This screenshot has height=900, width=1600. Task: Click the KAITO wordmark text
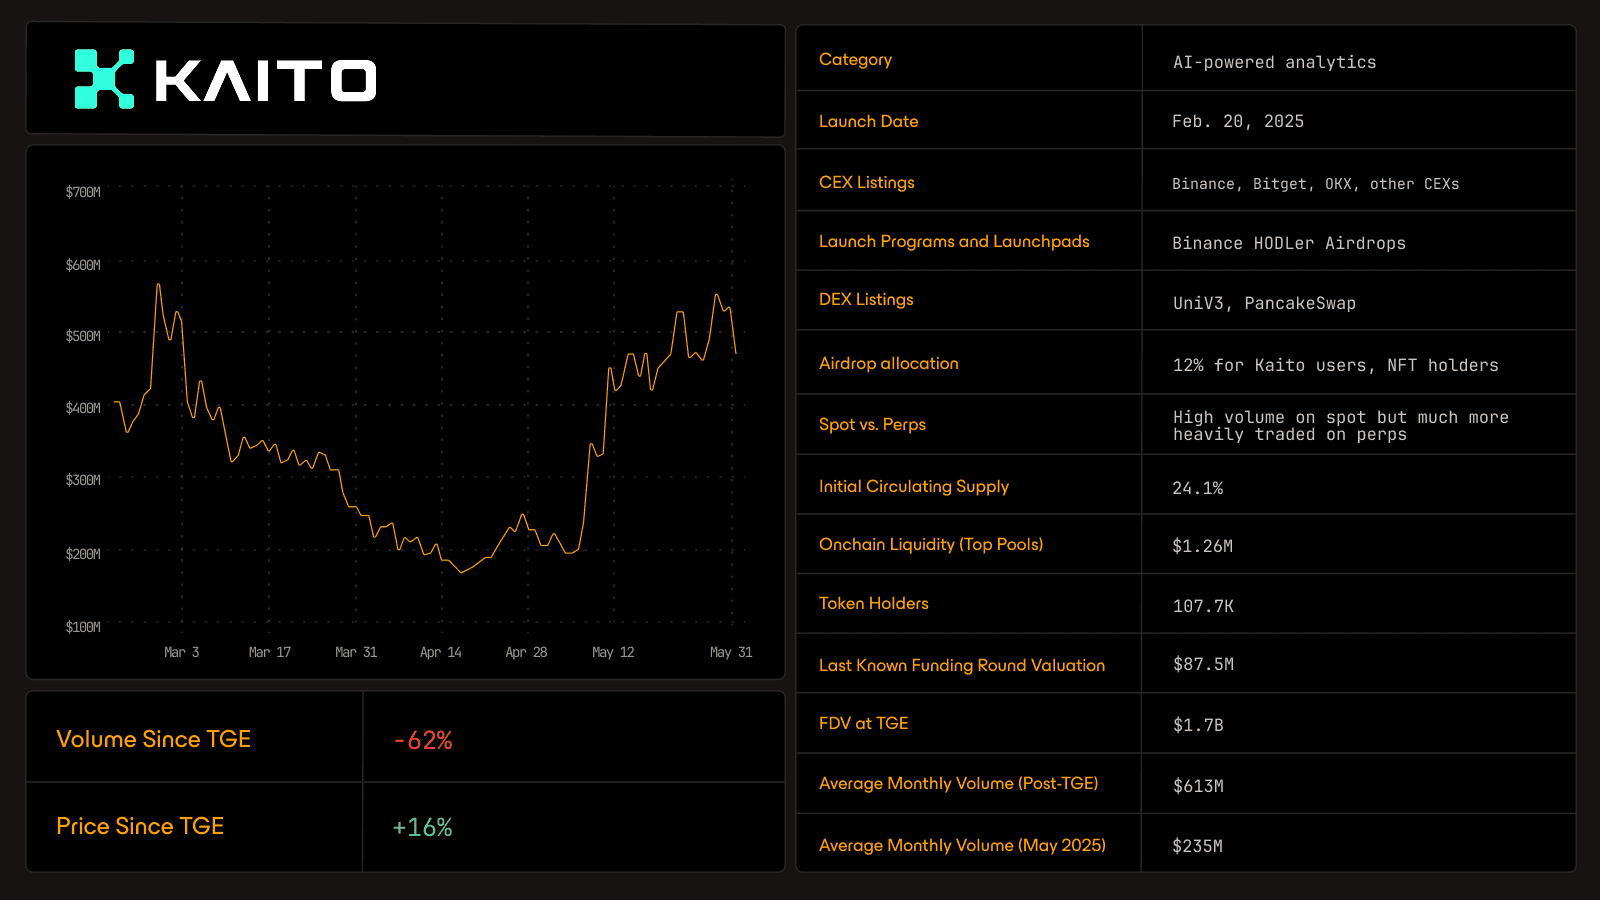click(266, 81)
